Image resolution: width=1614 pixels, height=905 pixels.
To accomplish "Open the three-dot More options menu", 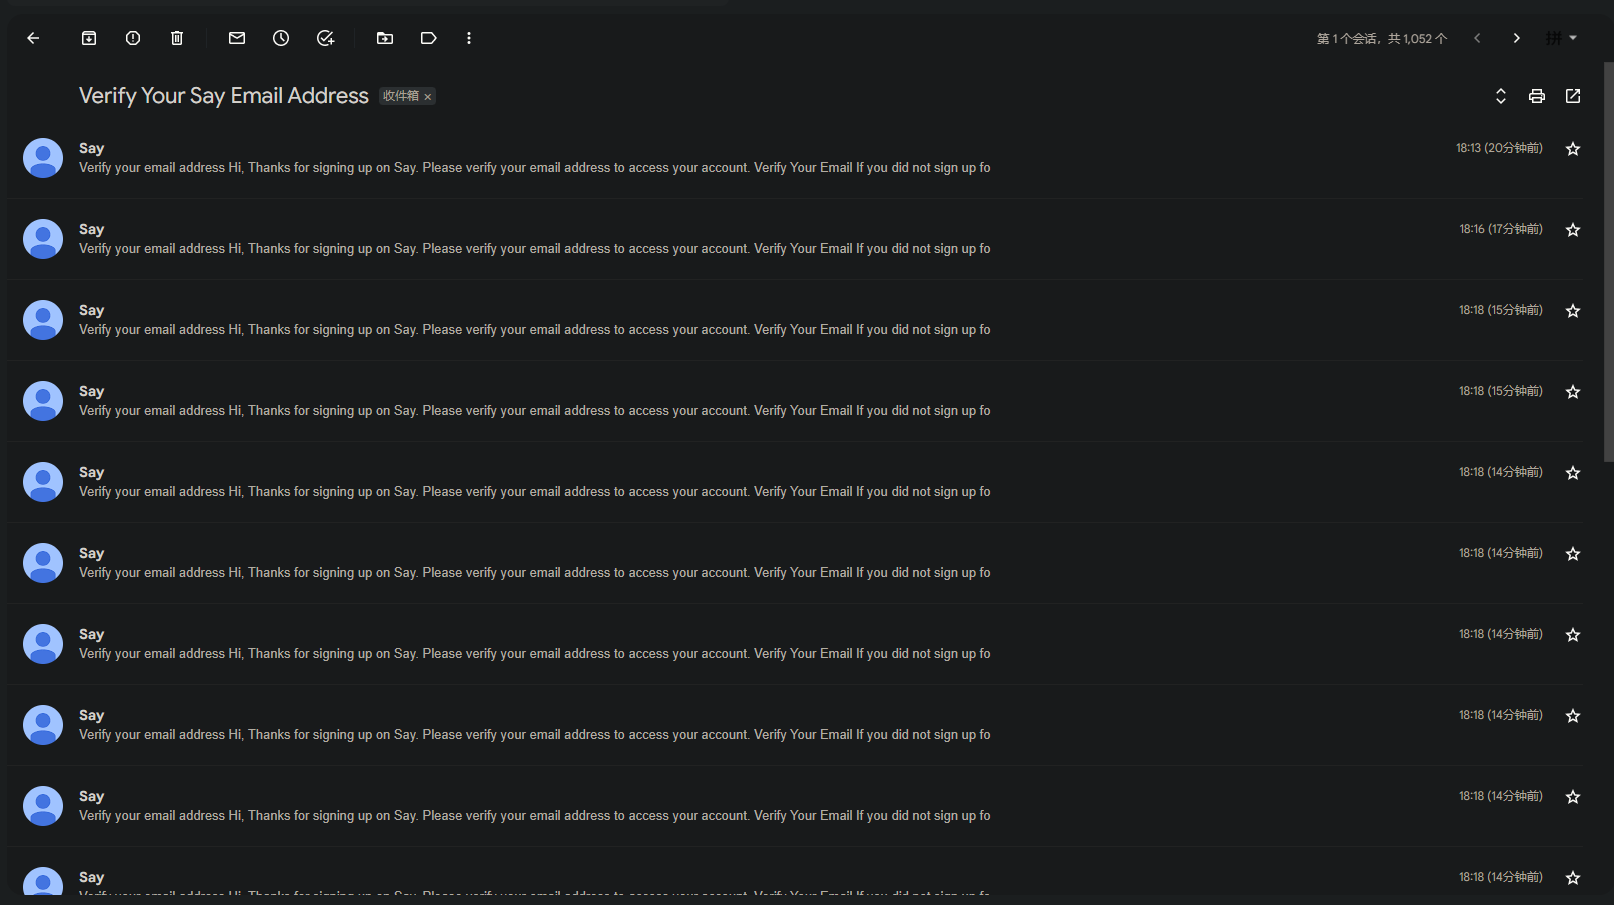I will [x=469, y=38].
